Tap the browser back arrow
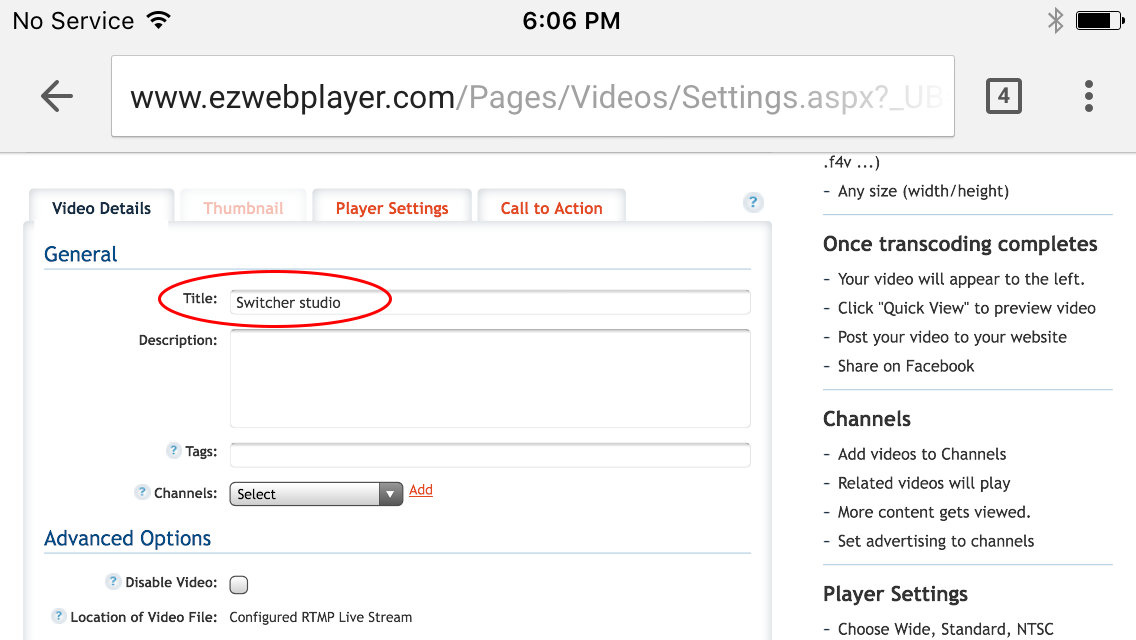This screenshot has width=1136, height=640. pyautogui.click(x=57, y=96)
